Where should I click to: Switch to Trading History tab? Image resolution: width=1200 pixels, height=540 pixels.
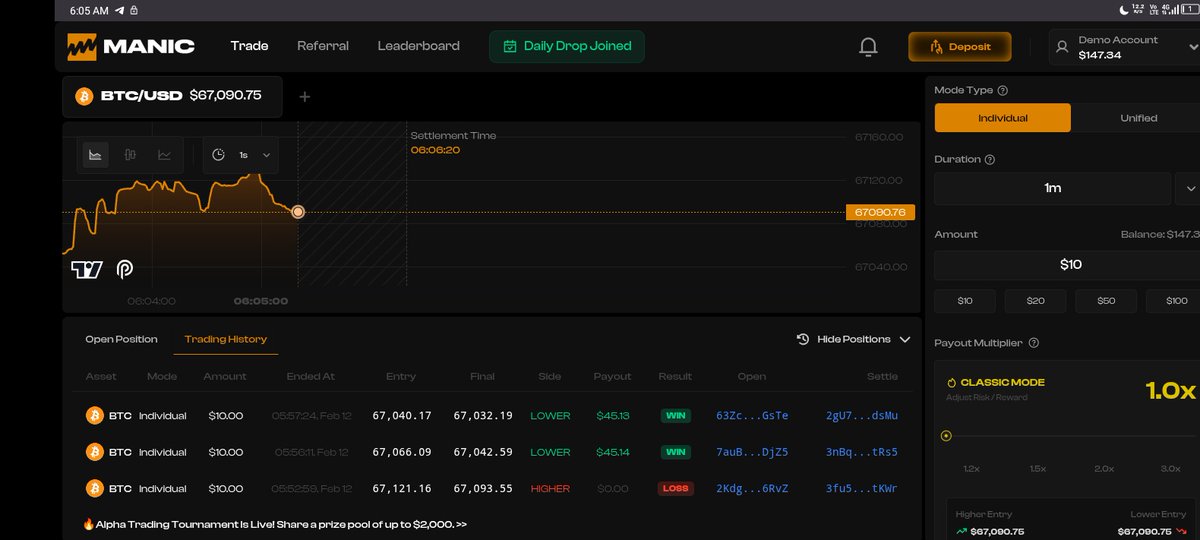226,339
